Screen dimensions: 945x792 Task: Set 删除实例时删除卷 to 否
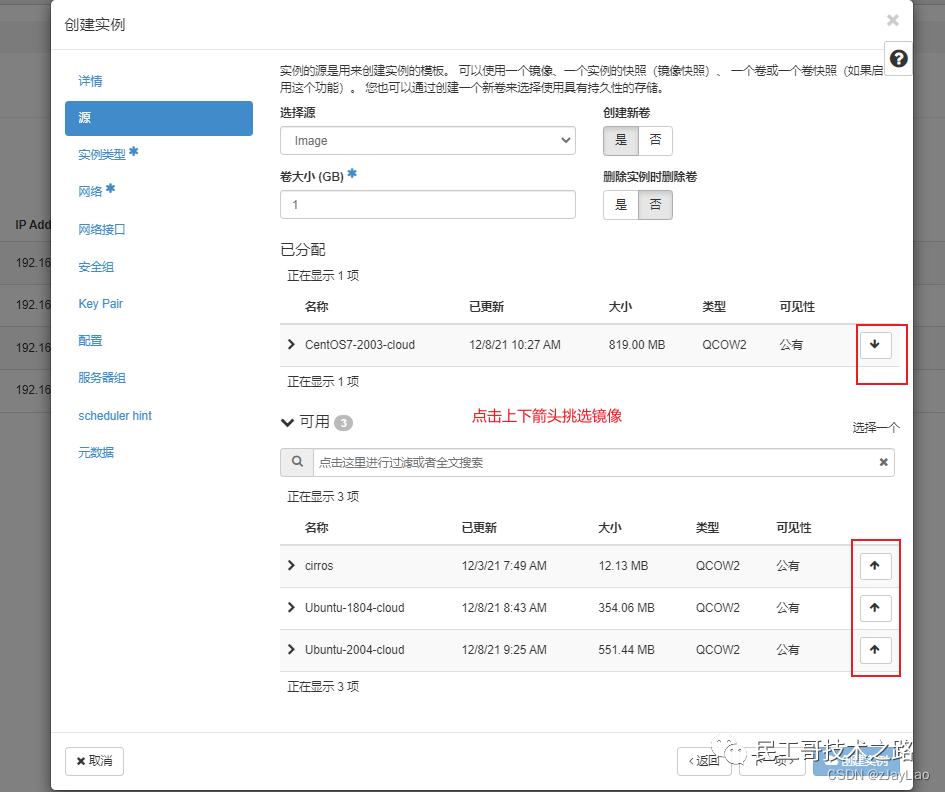[655, 205]
